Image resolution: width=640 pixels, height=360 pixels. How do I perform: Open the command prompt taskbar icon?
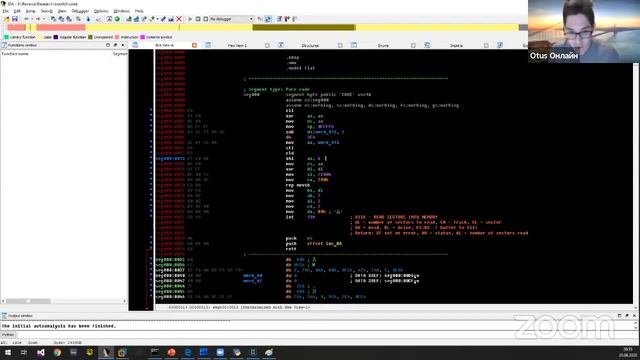click(x=155, y=352)
